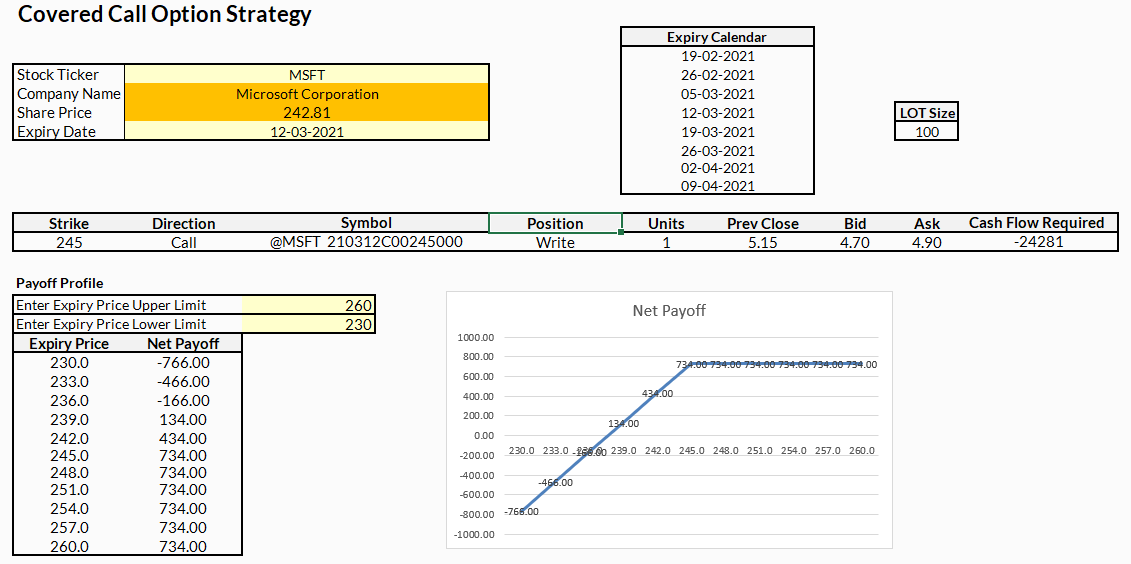Select the Strike value 245 cell

[x=69, y=242]
